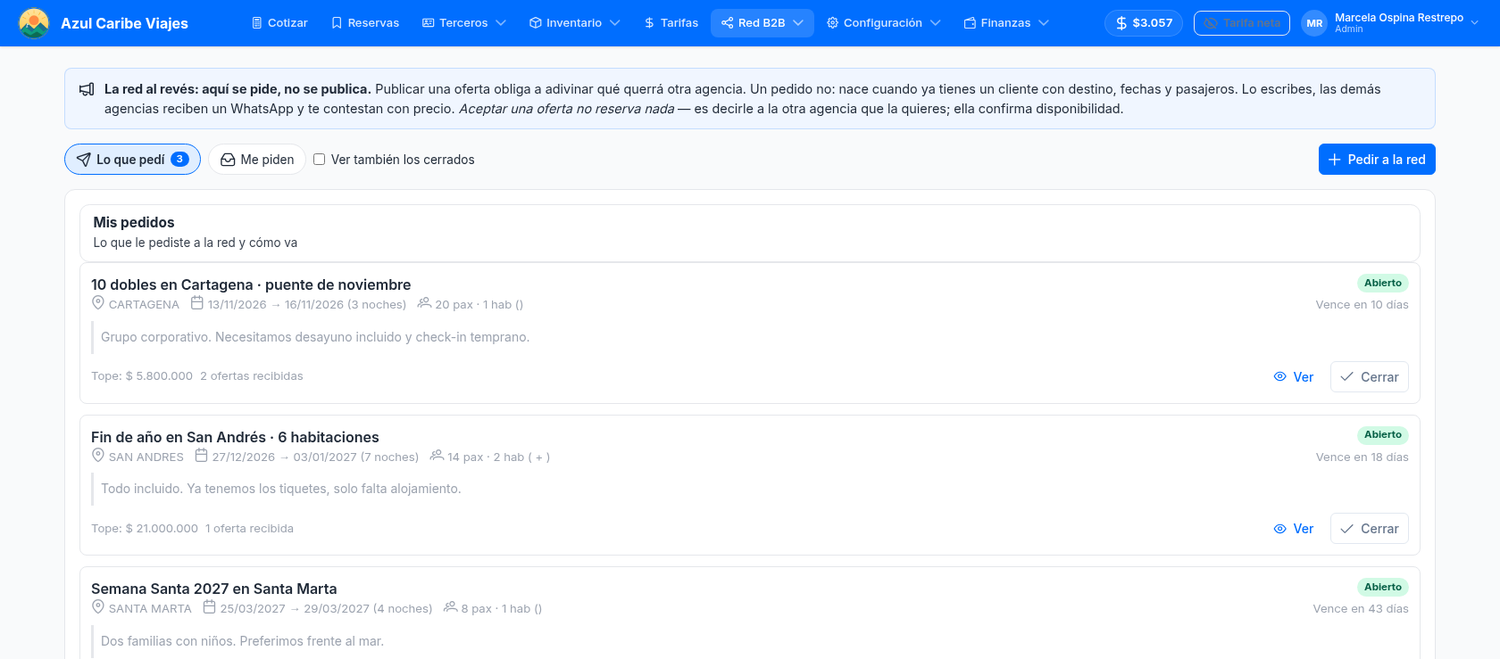Expand the Inventario dropdown

tap(574, 23)
